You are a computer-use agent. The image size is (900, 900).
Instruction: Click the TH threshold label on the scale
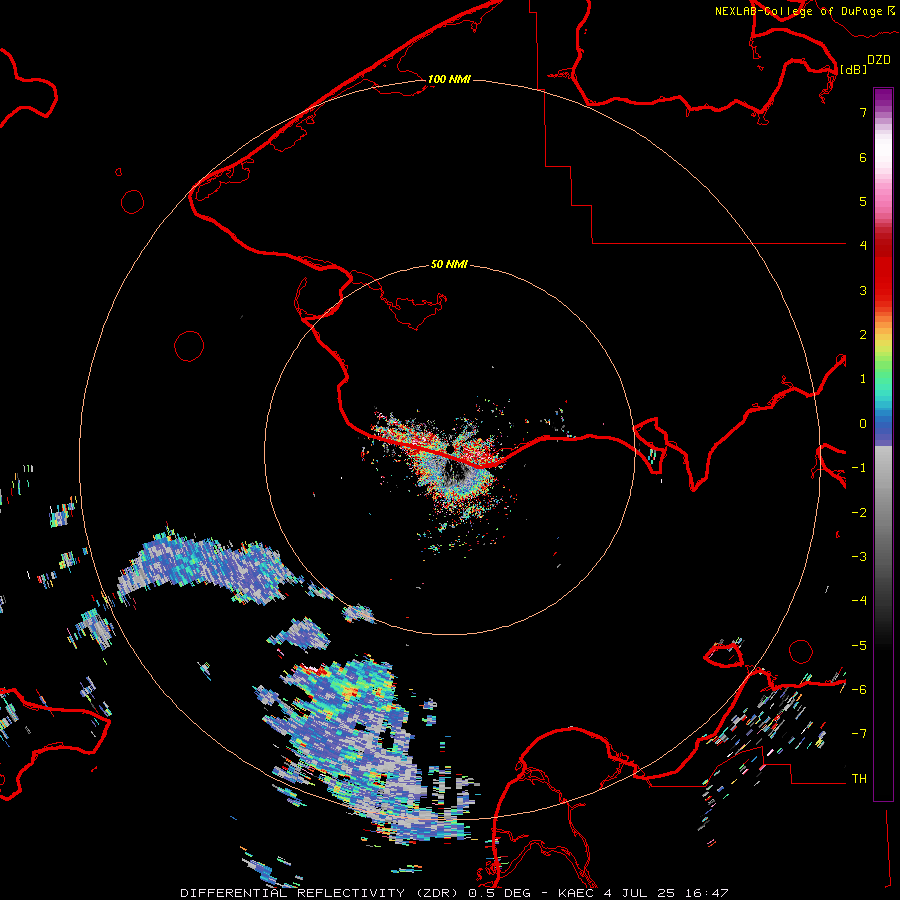[x=859, y=779]
